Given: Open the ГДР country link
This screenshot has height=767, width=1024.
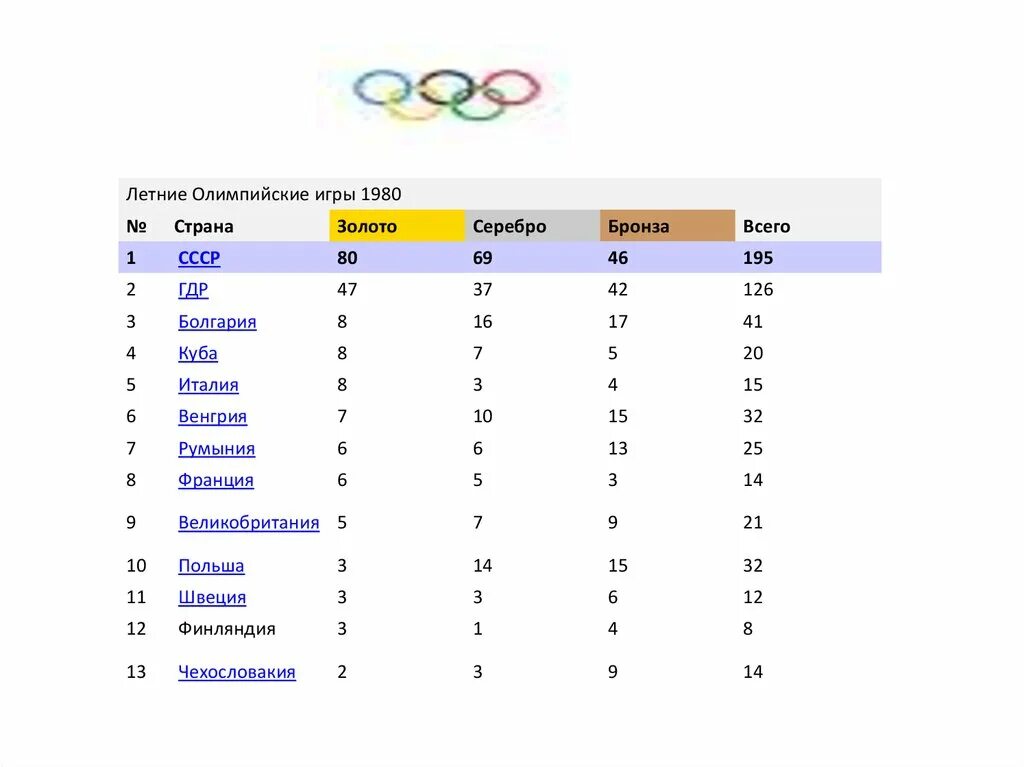Looking at the screenshot, I should pos(193,289).
